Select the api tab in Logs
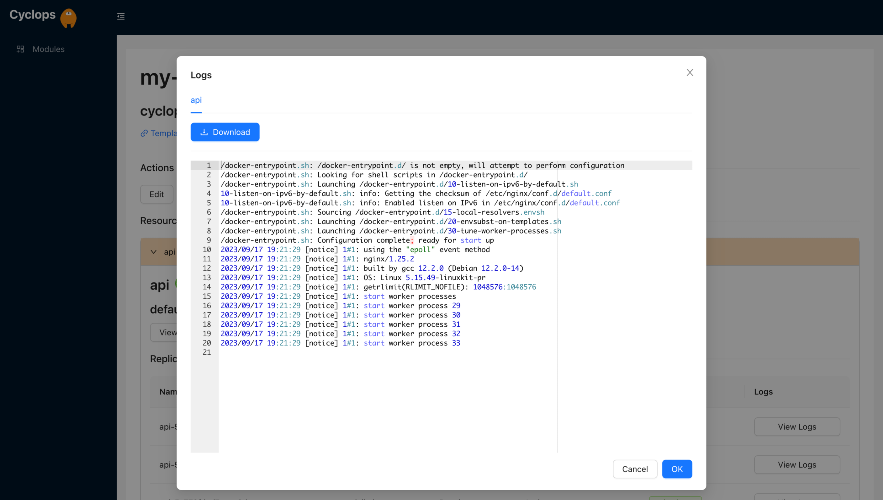883x500 pixels. (196, 100)
